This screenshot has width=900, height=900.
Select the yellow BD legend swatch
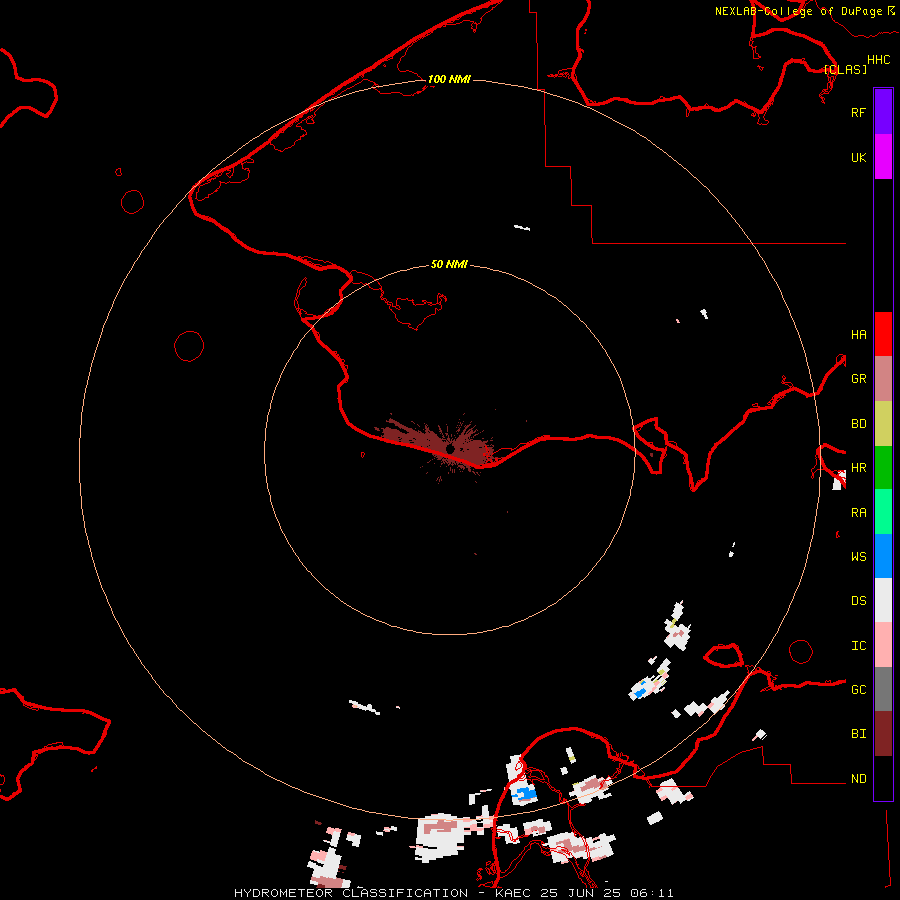click(x=883, y=424)
